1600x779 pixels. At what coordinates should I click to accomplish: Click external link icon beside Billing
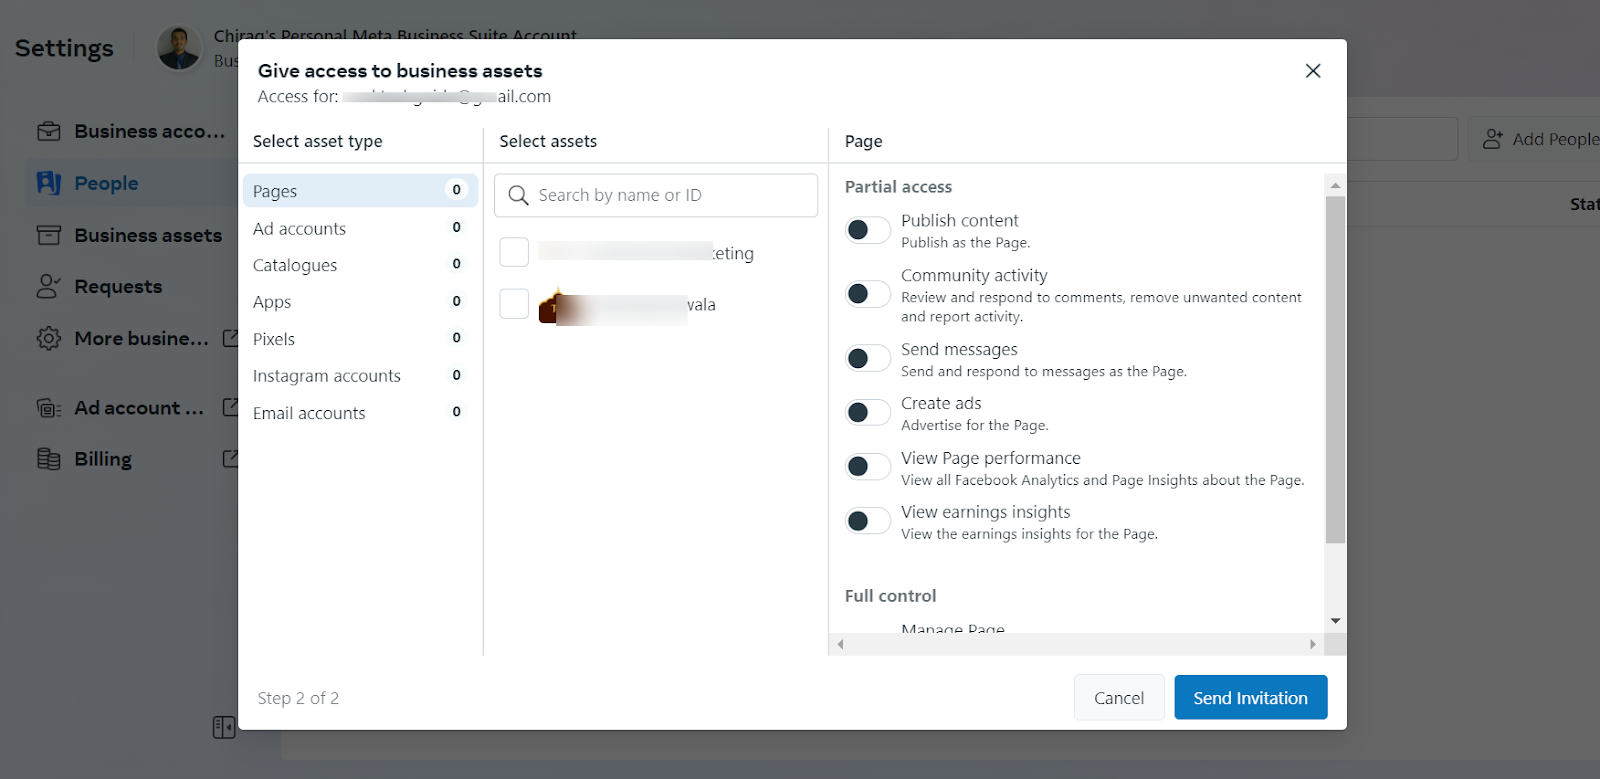230,458
